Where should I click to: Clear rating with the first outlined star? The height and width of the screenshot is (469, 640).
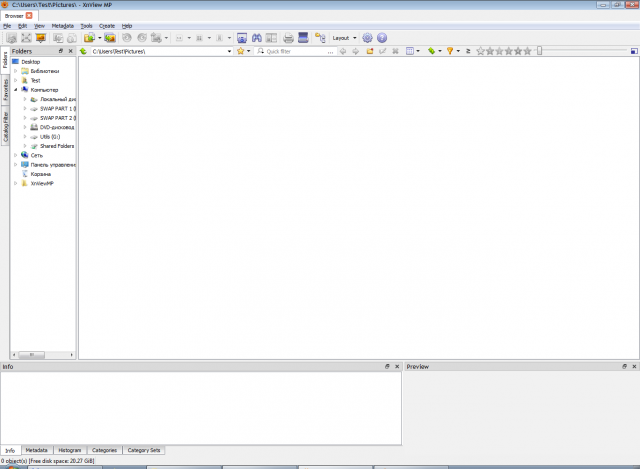[480, 51]
